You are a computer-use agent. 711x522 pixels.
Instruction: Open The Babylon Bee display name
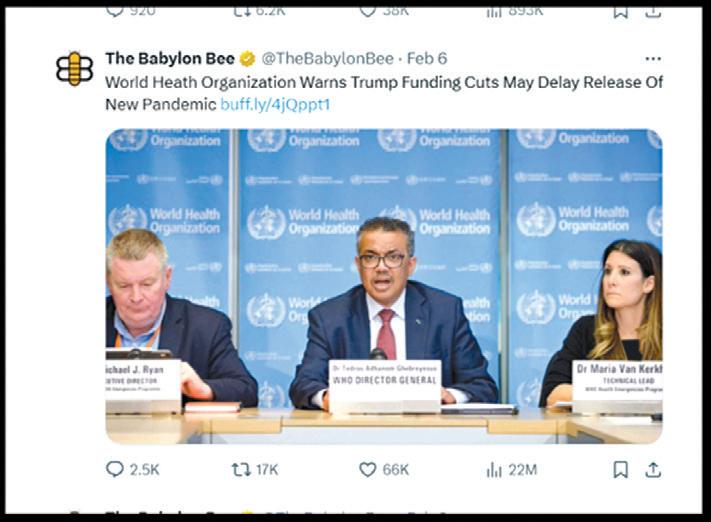[x=170, y=59]
